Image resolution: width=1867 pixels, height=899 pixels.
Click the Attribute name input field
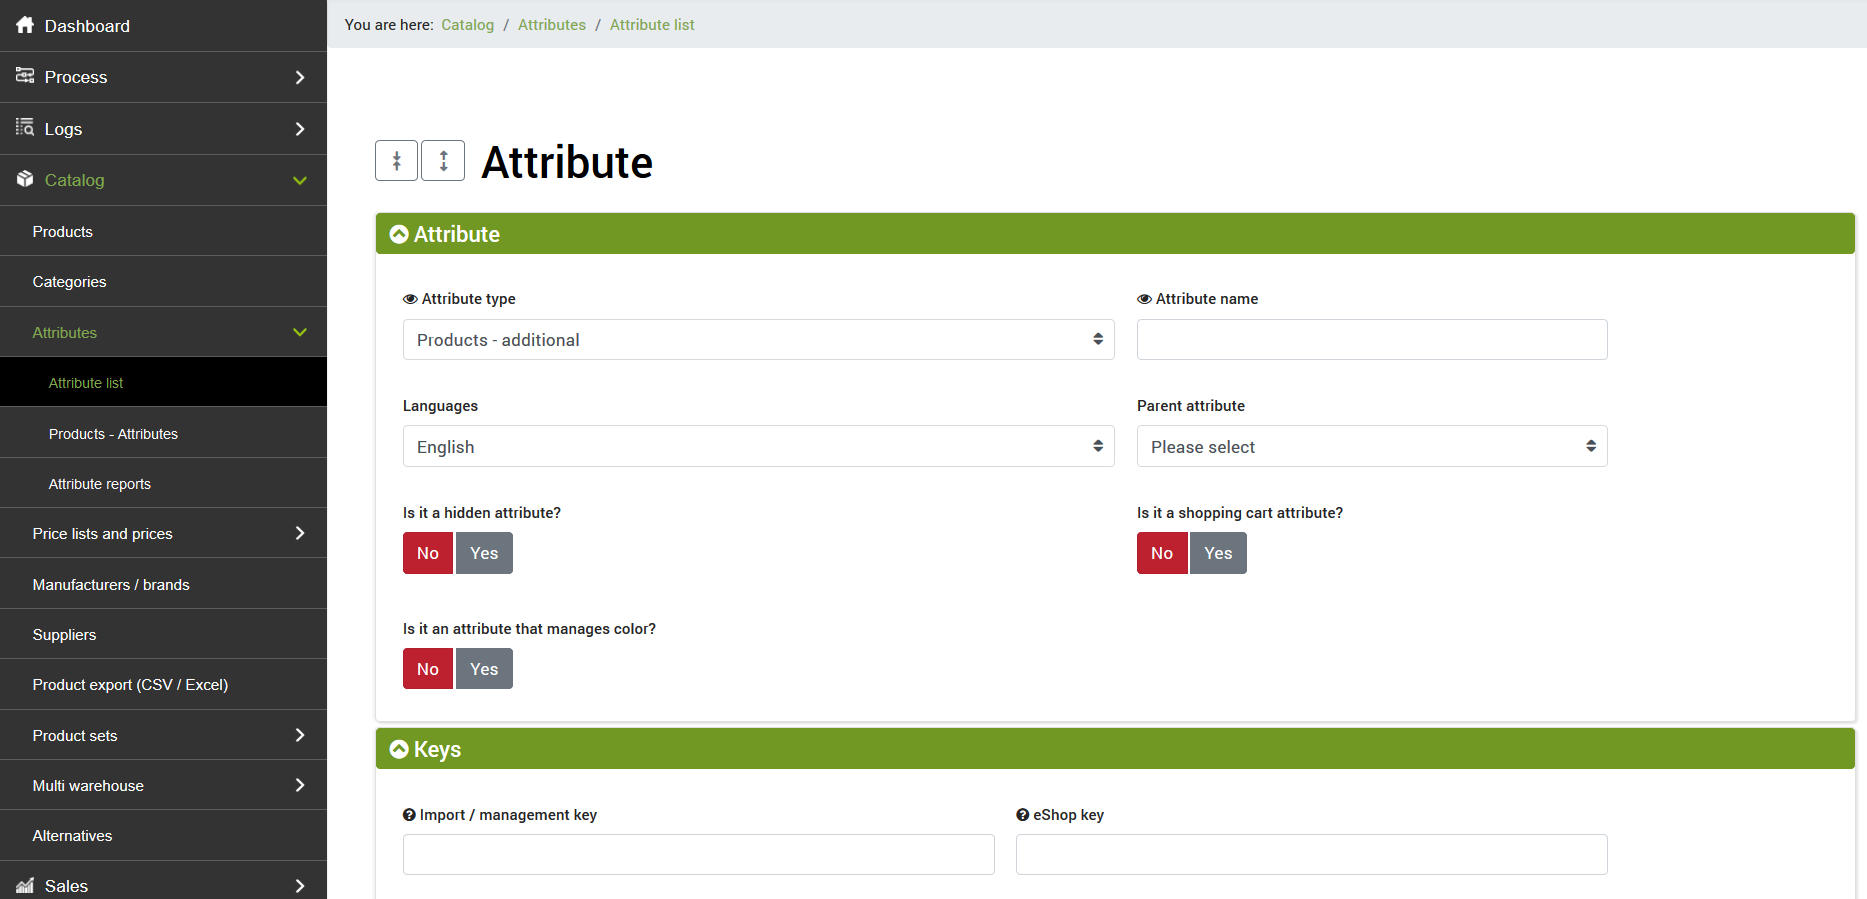click(x=1371, y=340)
